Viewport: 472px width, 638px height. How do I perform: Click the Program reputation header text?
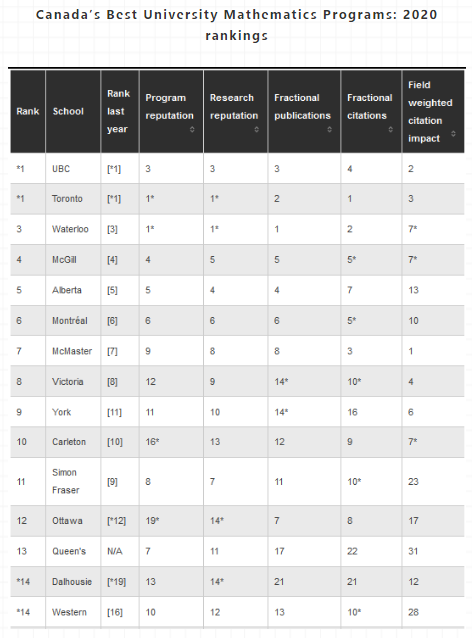click(x=169, y=107)
